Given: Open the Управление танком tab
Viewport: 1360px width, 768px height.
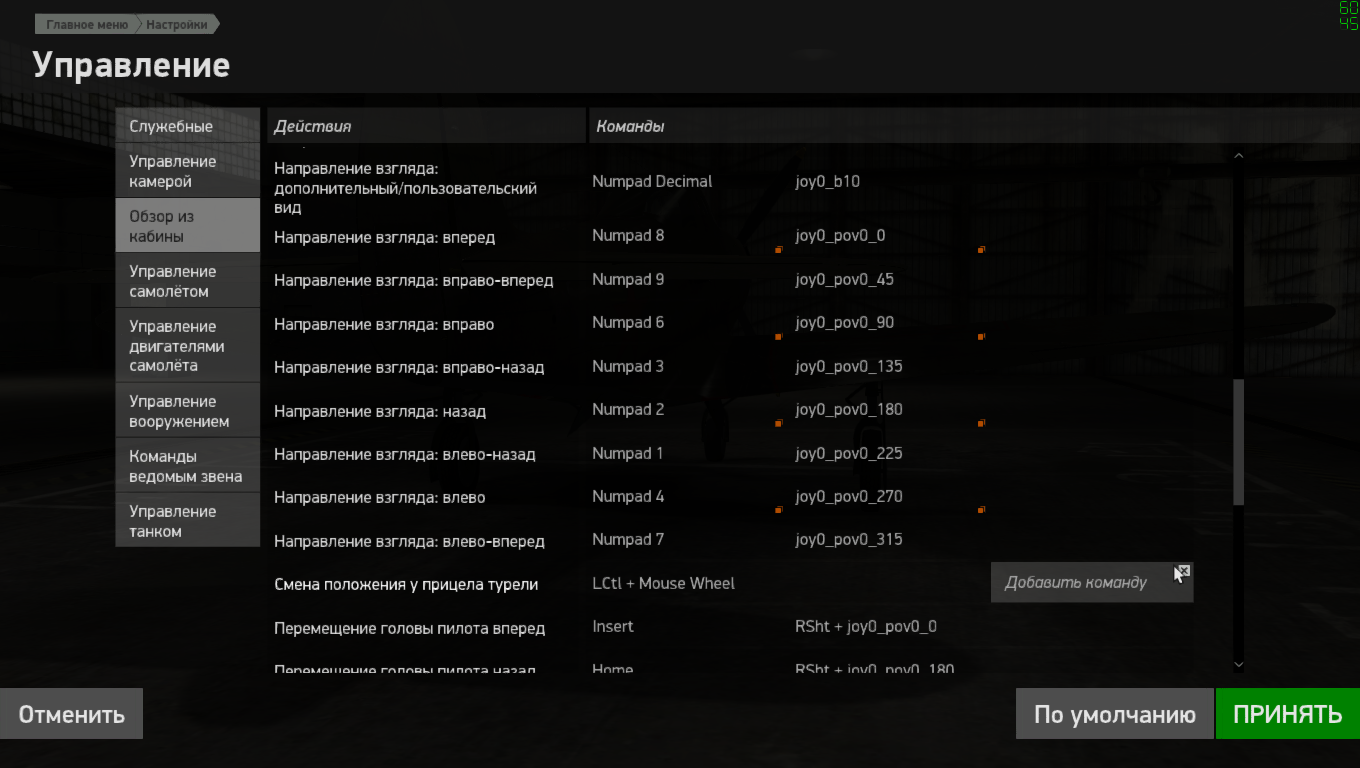Looking at the screenshot, I should click(188, 521).
